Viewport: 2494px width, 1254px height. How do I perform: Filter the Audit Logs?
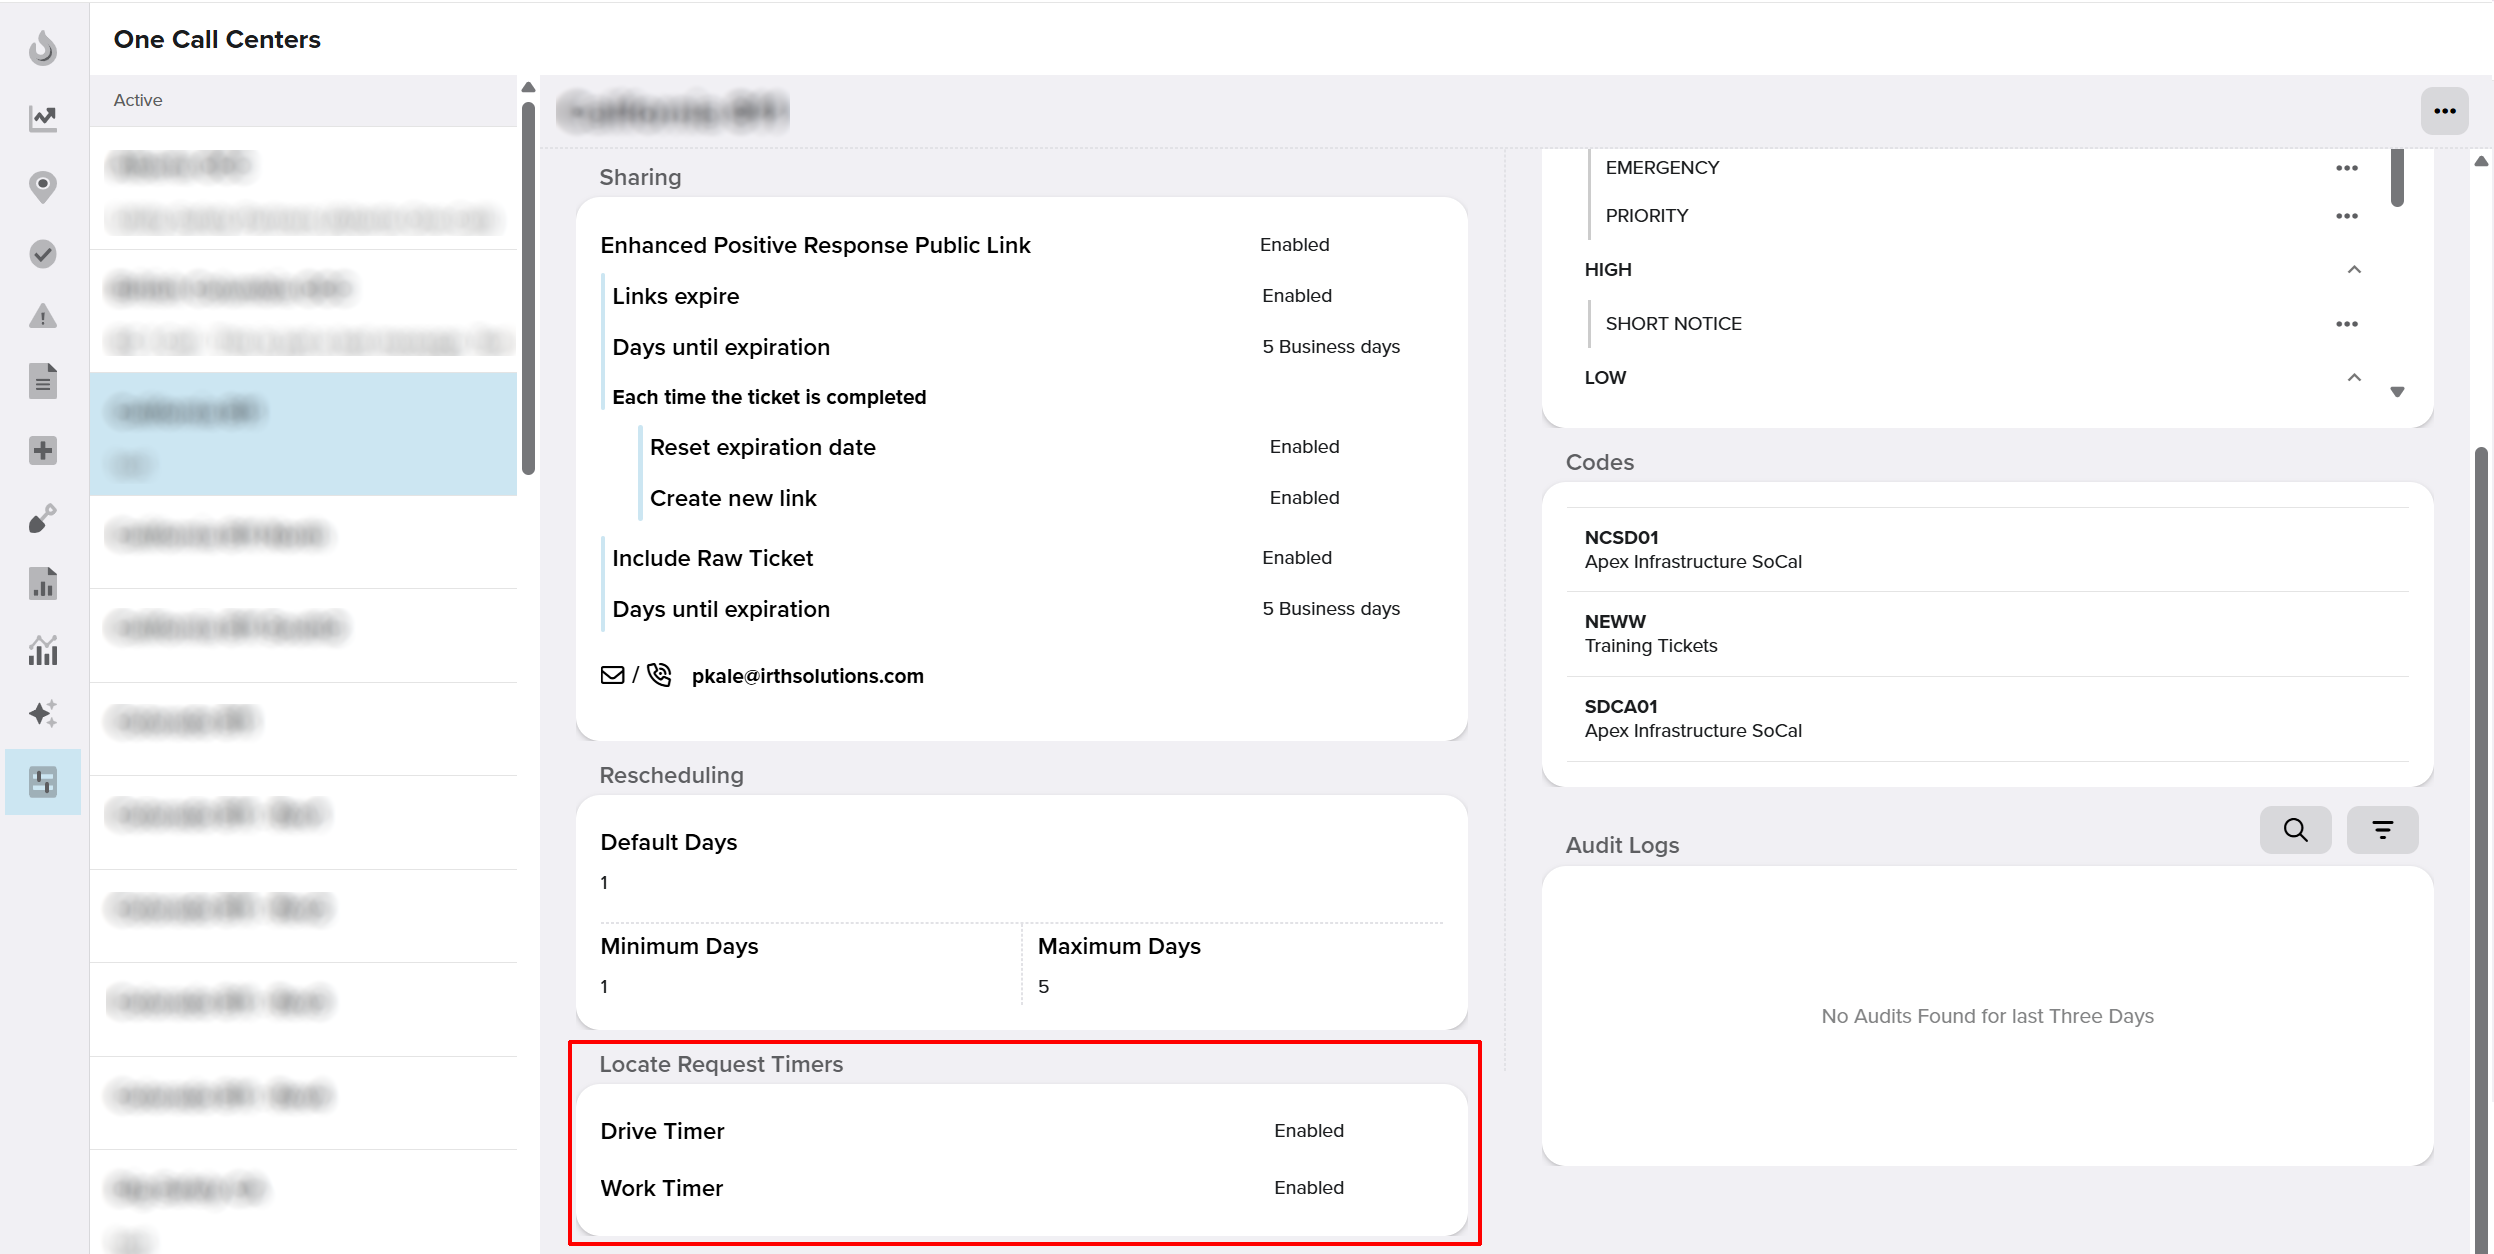coord(2382,830)
